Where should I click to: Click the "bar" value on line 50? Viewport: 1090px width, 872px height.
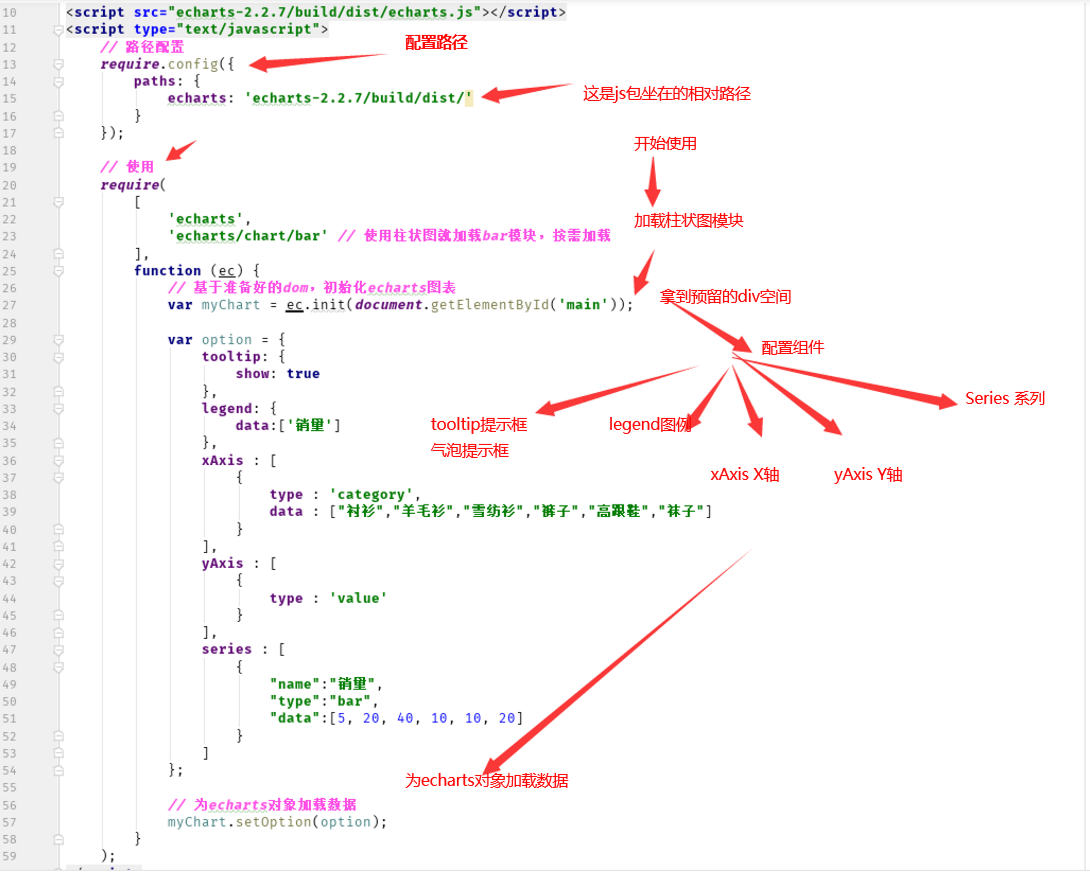[350, 702]
